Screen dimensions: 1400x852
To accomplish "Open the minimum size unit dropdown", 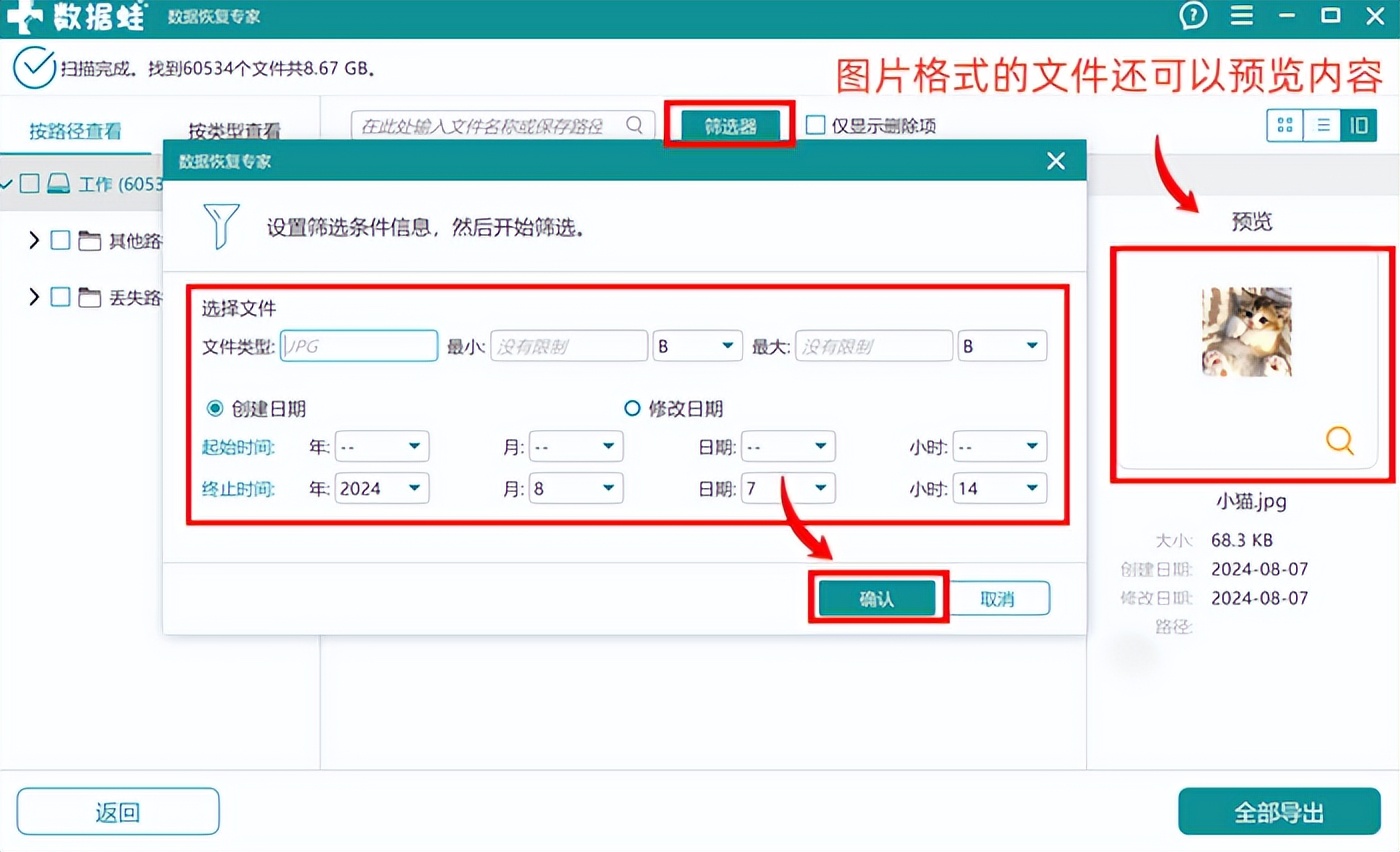I will click(x=697, y=346).
